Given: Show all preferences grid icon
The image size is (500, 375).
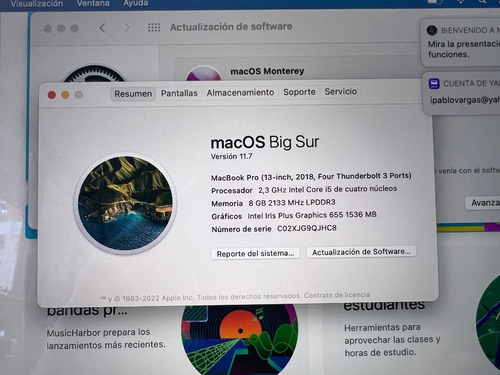Looking at the screenshot, I should coord(154,27).
